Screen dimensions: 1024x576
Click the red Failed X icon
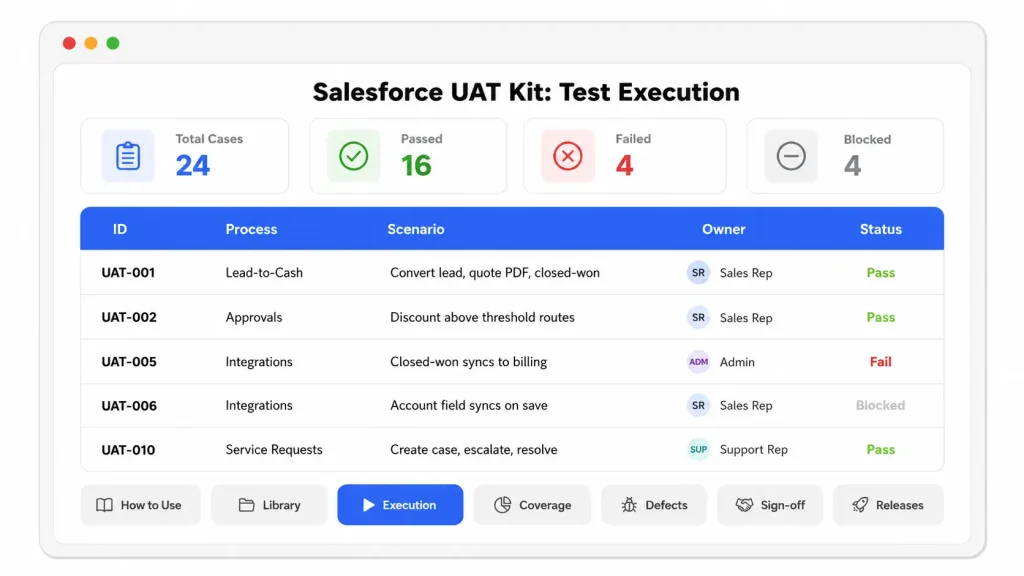click(x=568, y=156)
